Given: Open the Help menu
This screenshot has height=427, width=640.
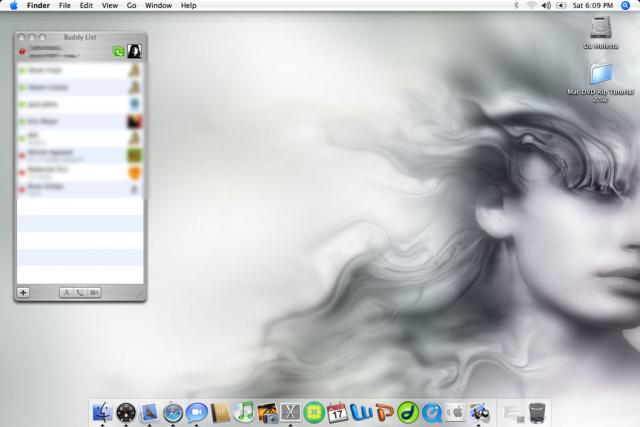Looking at the screenshot, I should coord(189,5).
